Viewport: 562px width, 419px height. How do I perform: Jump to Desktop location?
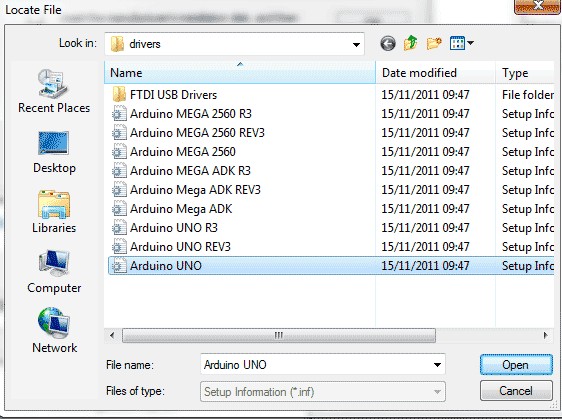tap(54, 152)
